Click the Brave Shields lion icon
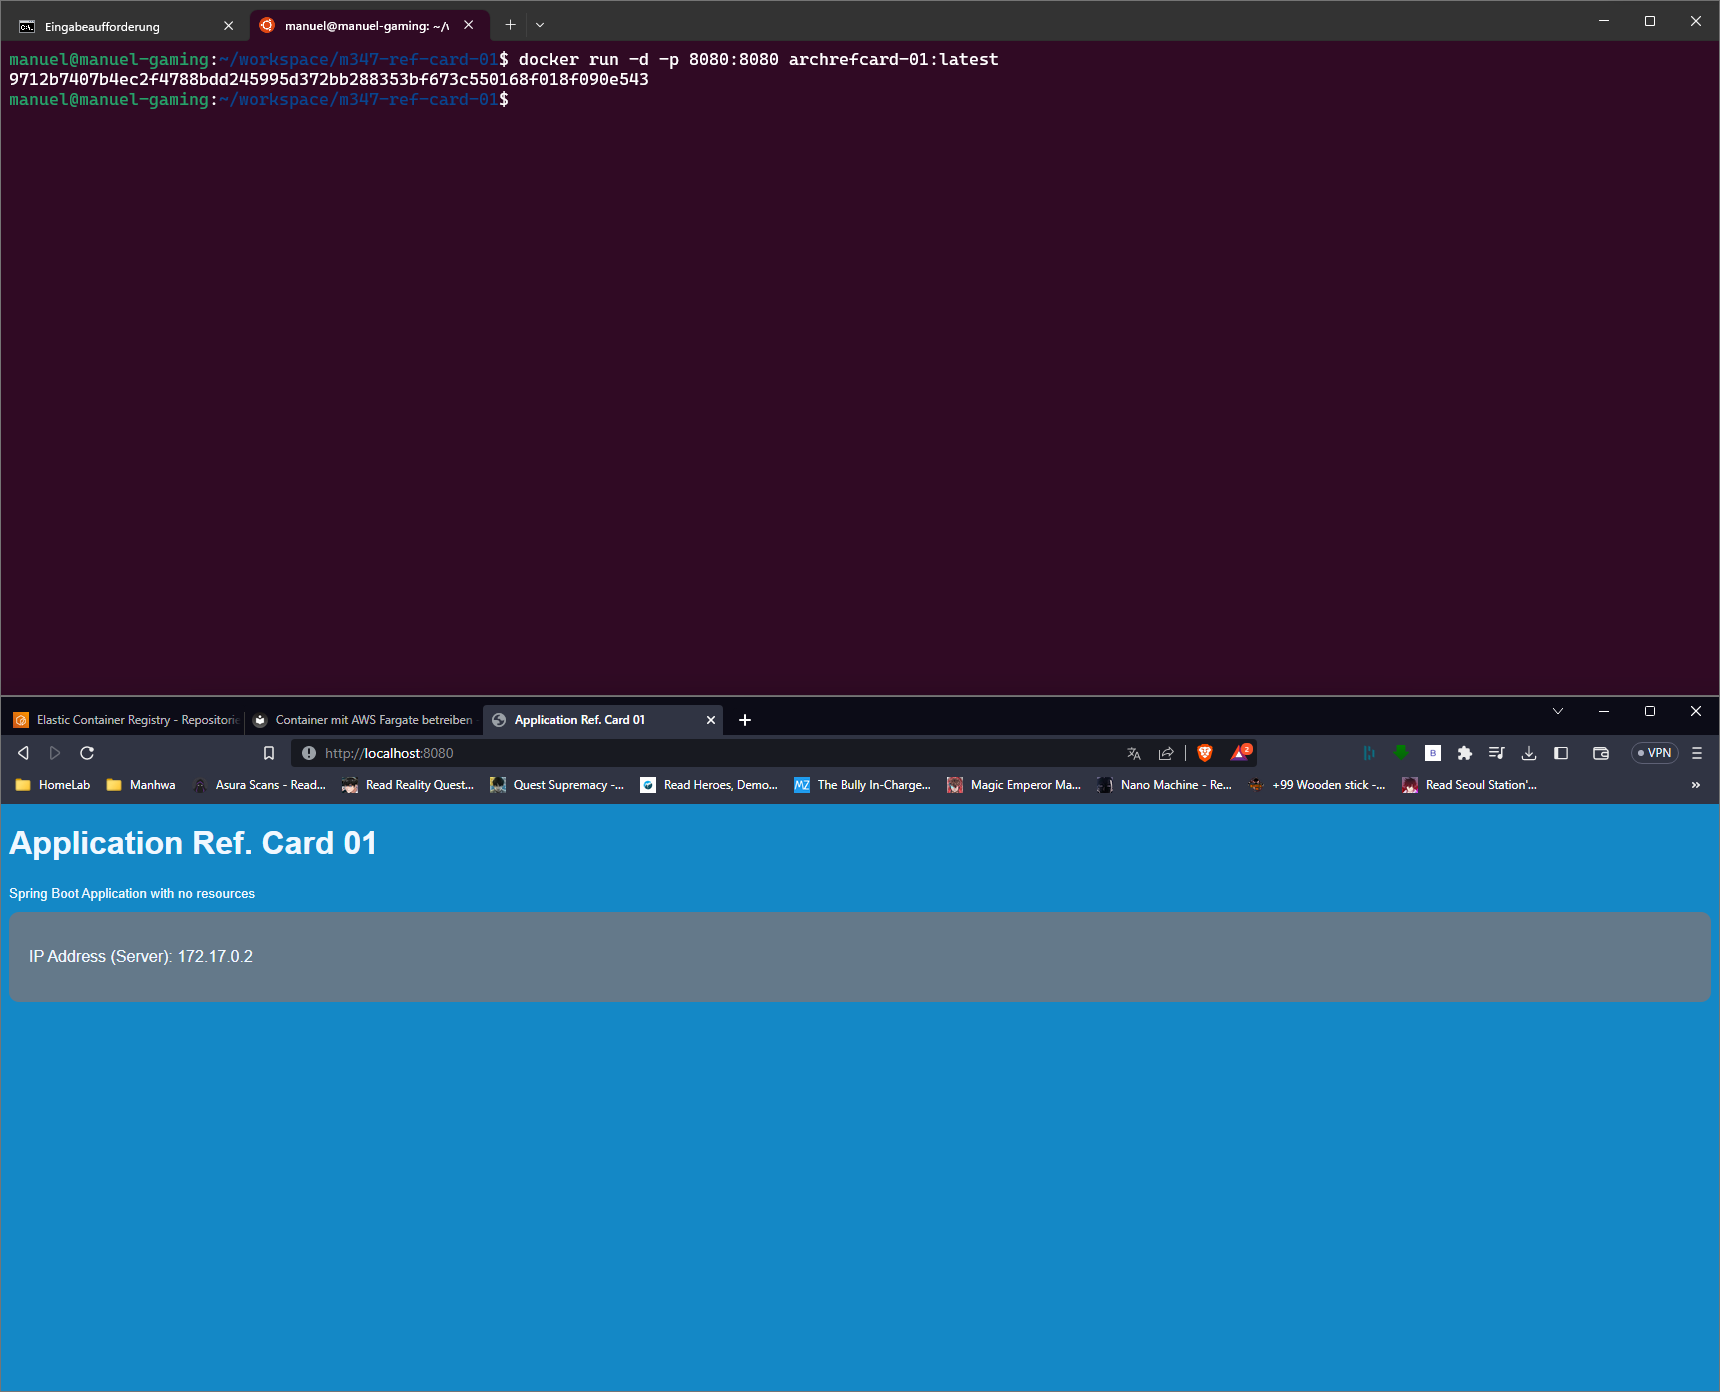The width and height of the screenshot is (1720, 1392). tap(1205, 753)
